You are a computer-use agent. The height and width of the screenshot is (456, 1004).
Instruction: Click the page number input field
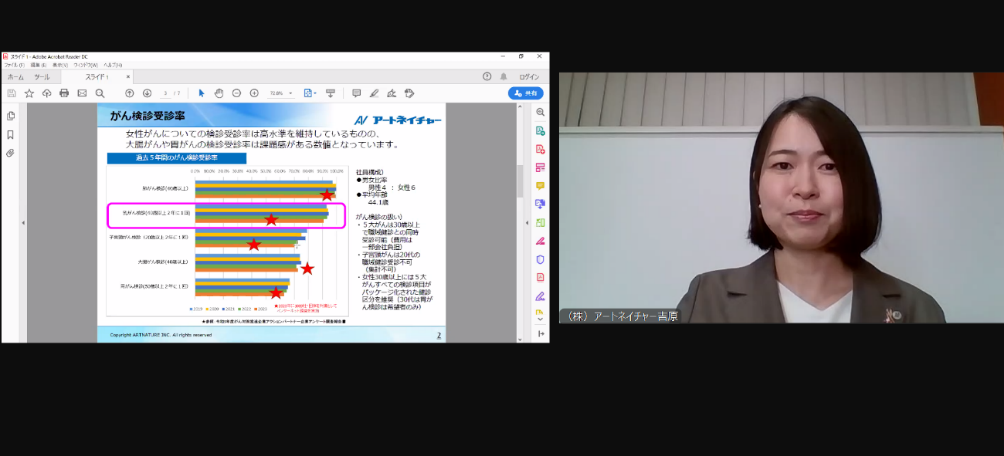(x=166, y=93)
